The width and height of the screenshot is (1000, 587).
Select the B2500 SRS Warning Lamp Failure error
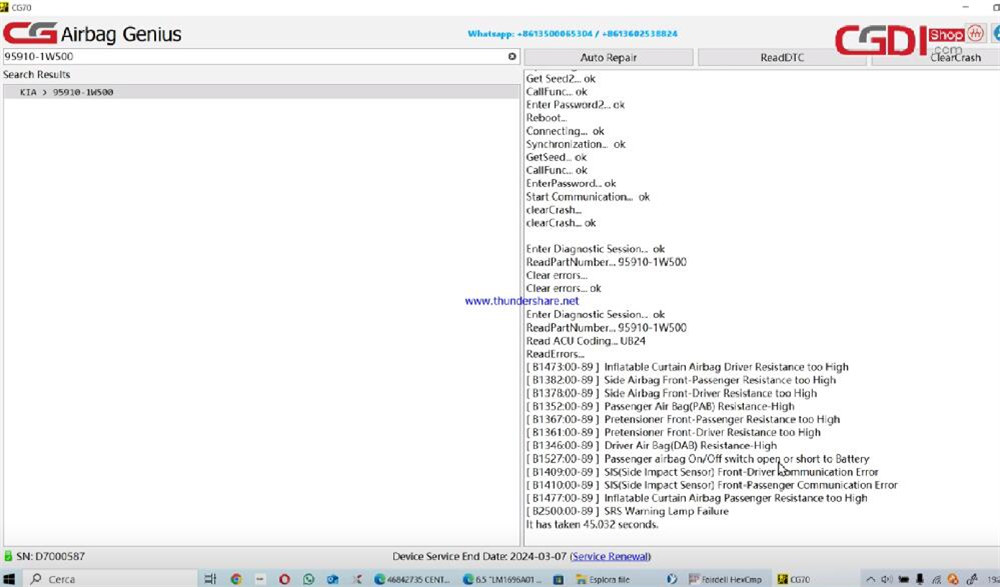pos(628,511)
